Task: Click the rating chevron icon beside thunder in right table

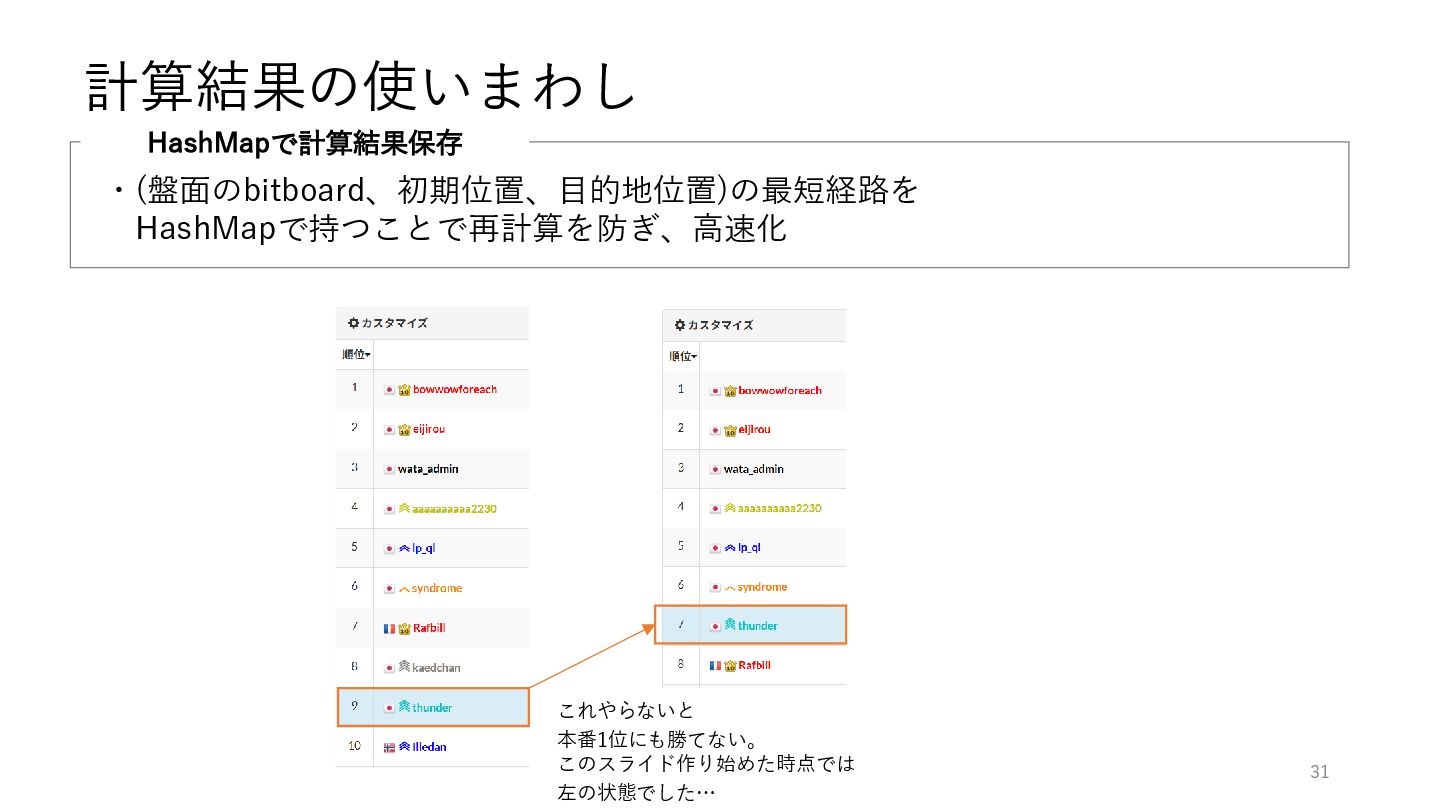Action: point(730,625)
